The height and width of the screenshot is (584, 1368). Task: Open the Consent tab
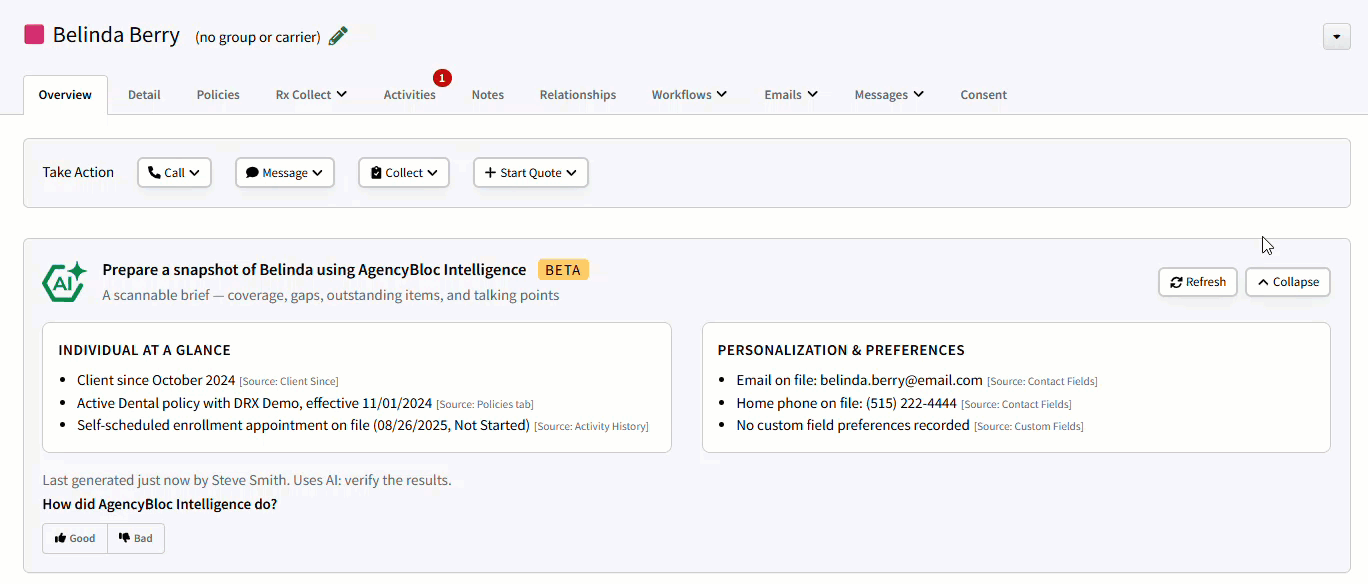(x=984, y=95)
